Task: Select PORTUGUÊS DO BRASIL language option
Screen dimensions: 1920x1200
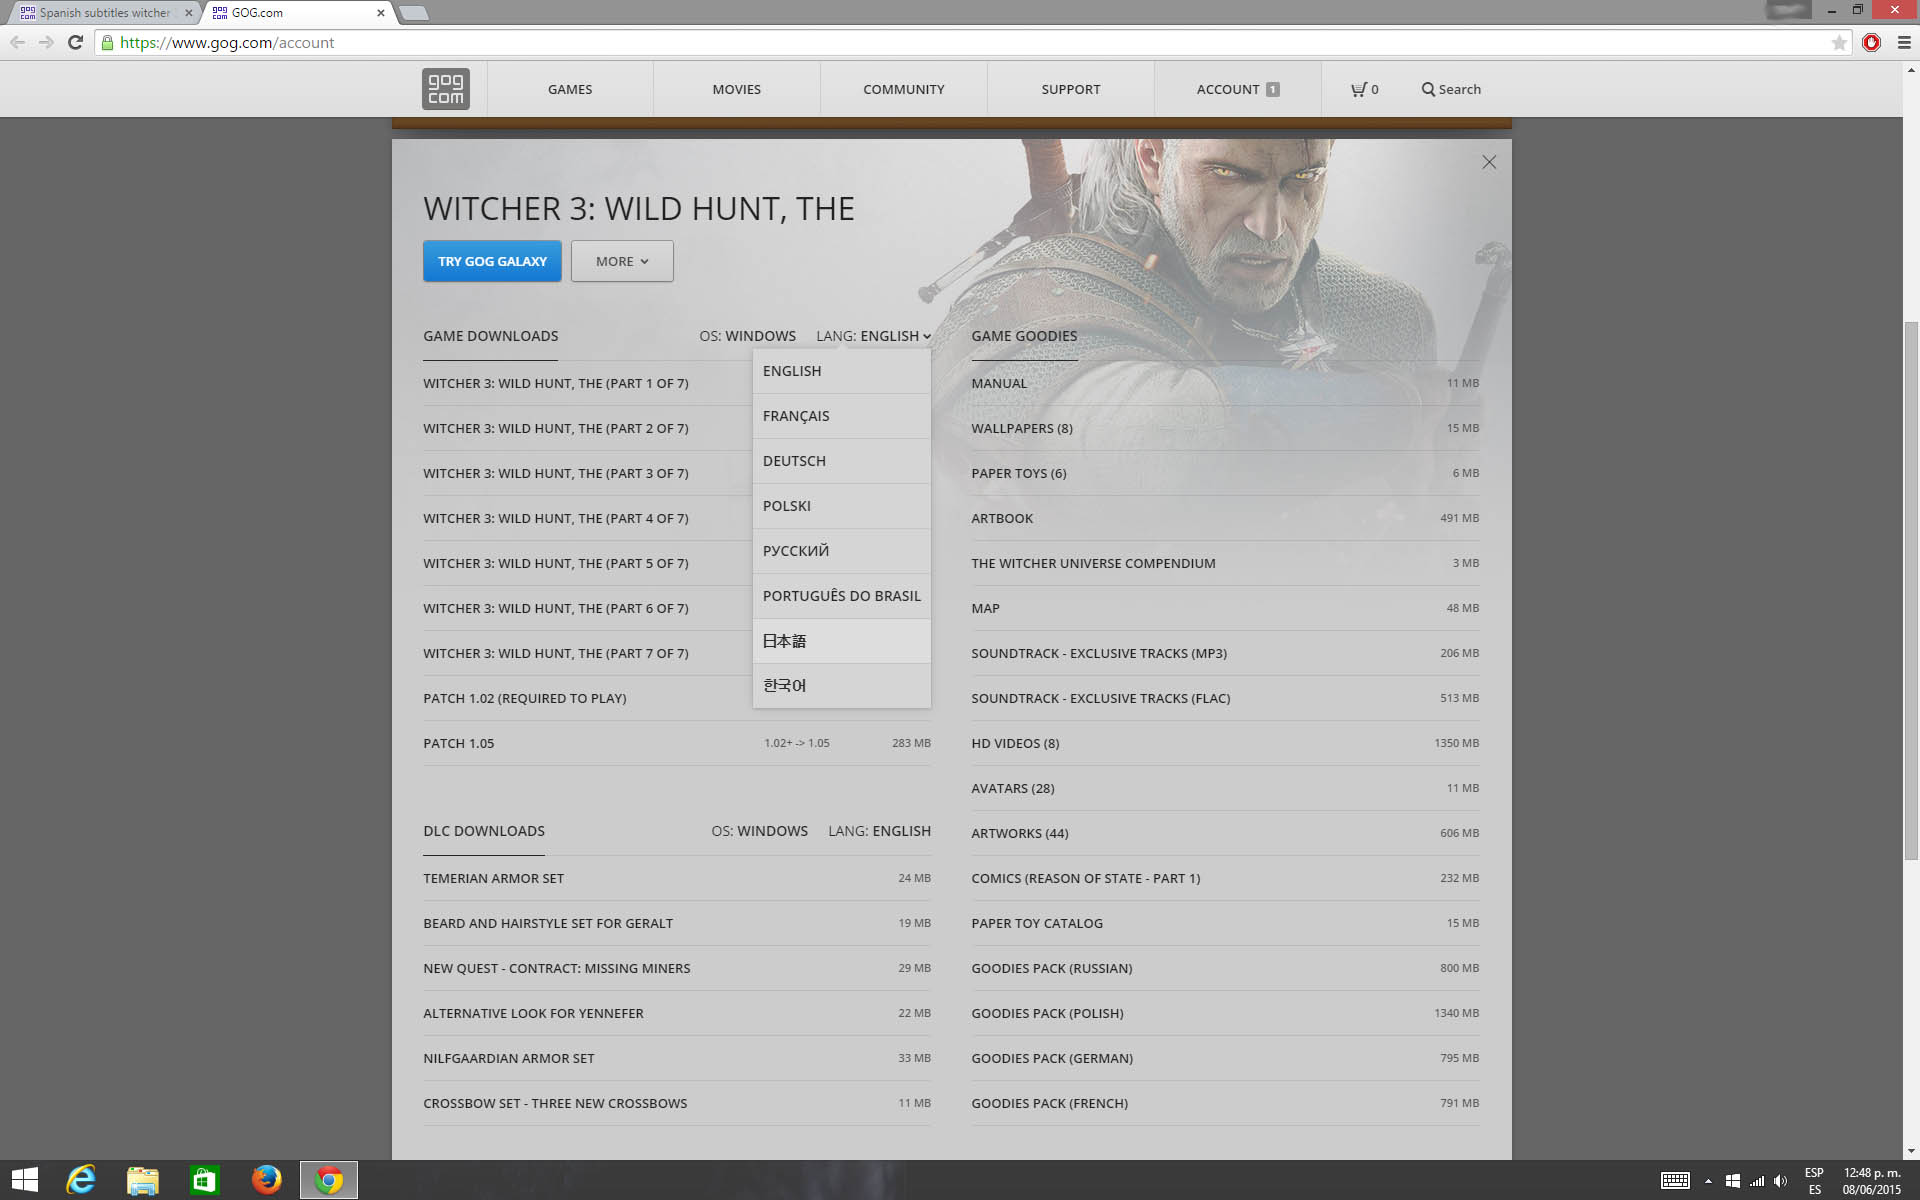Action: (x=841, y=596)
